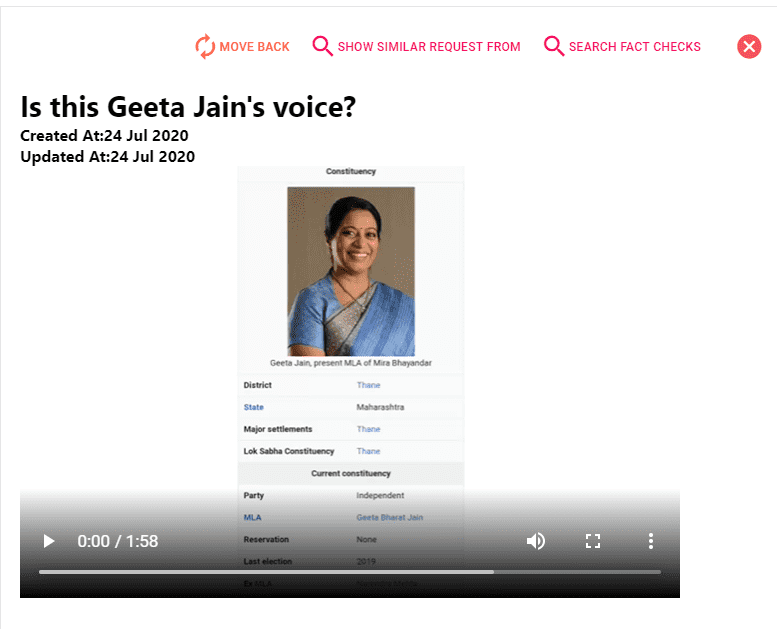This screenshot has width=777, height=629.
Task: Click the Major settlements Thane link
Action: coord(368,429)
